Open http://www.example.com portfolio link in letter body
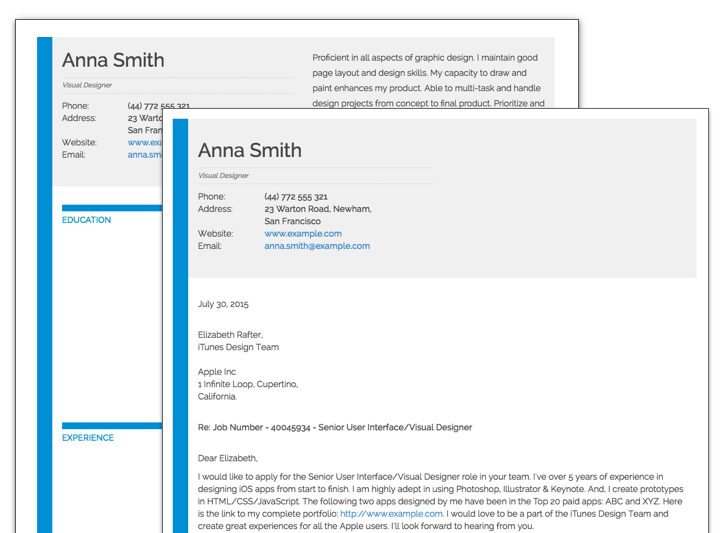Screen dimensions: 728x533 [391, 514]
